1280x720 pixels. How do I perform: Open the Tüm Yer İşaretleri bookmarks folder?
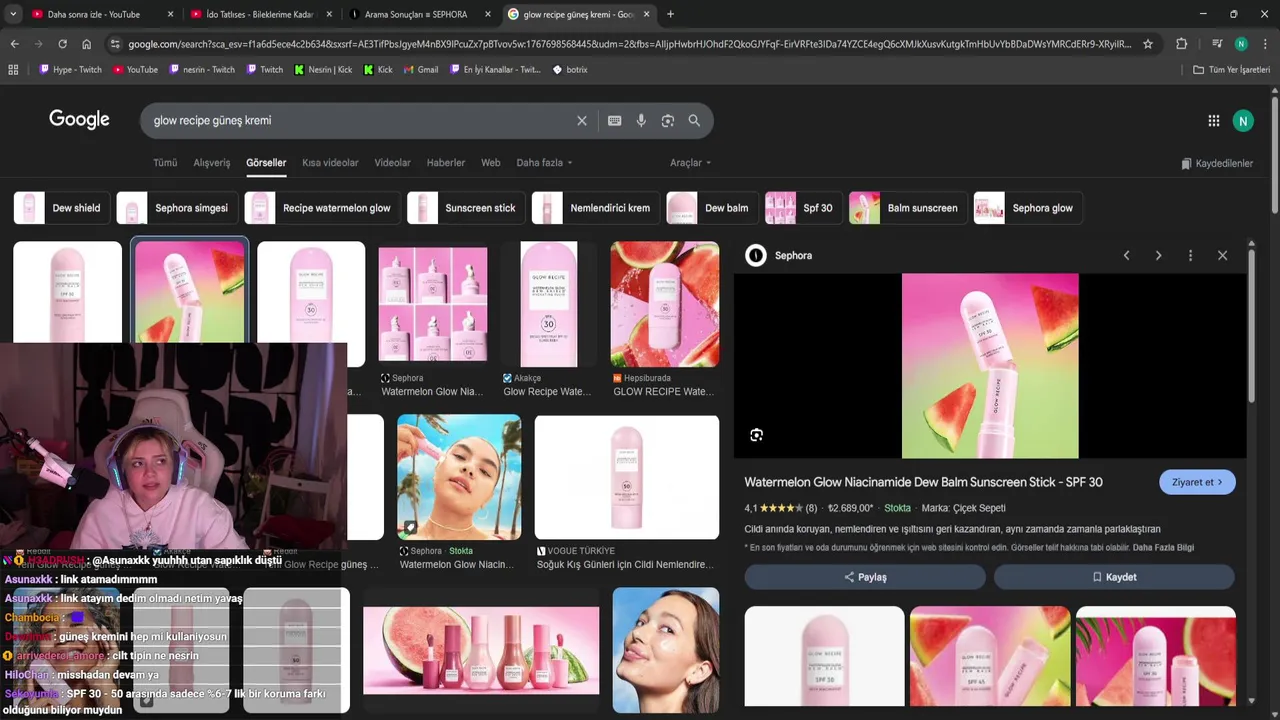pyautogui.click(x=1231, y=70)
